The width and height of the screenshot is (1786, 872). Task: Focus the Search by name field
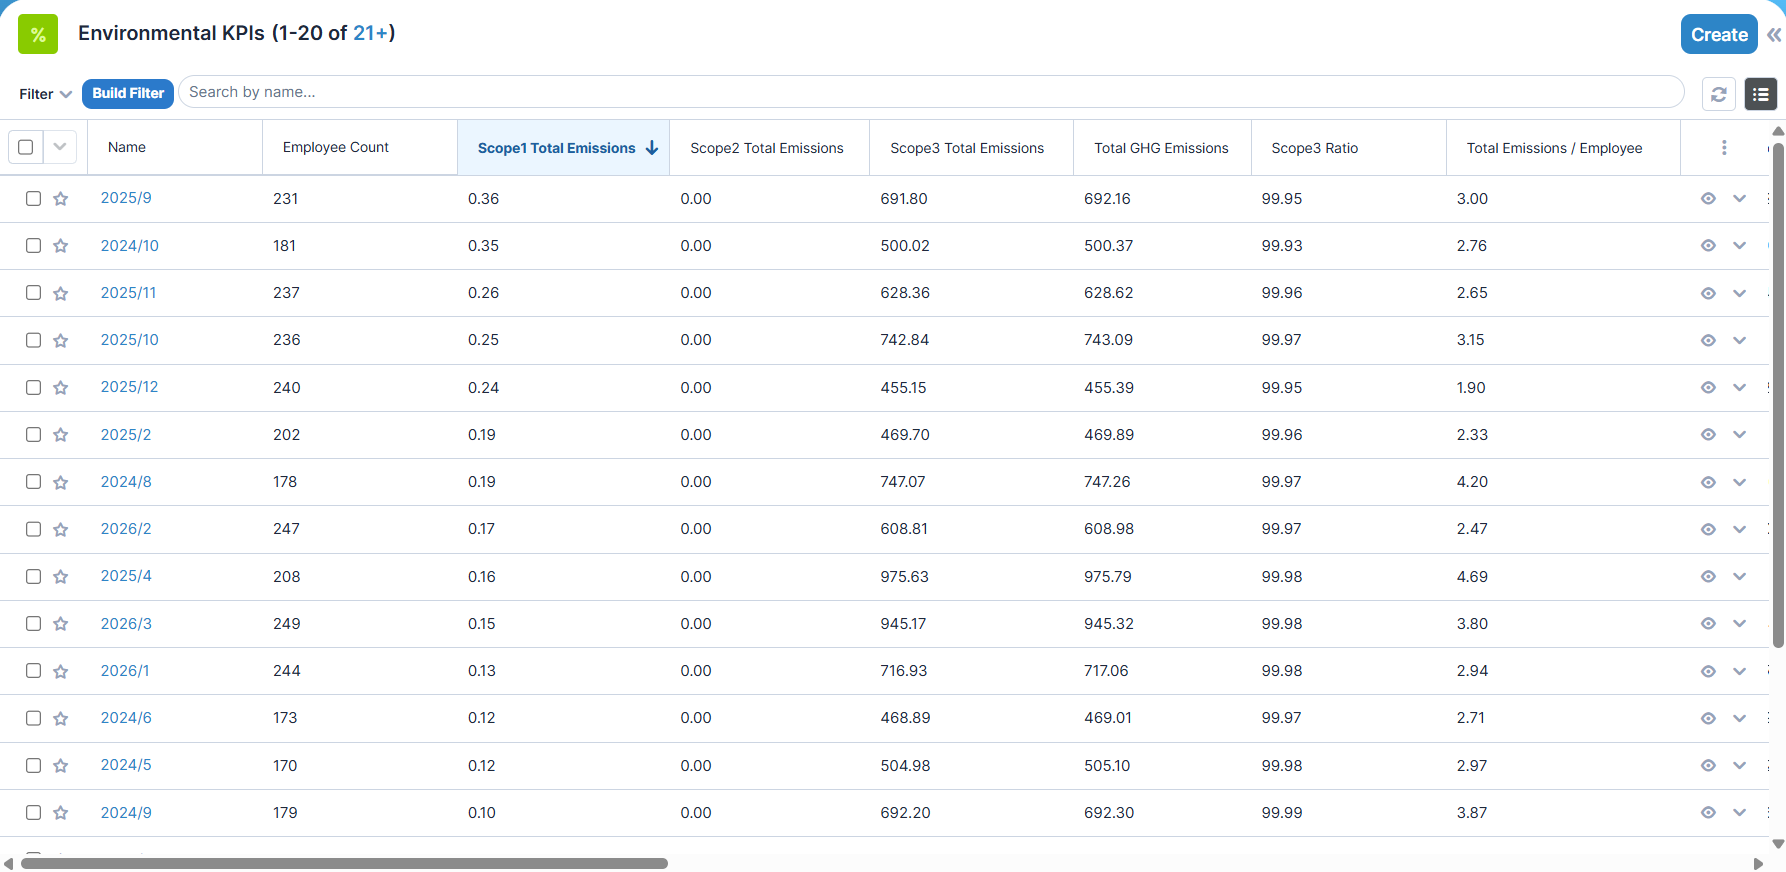point(931,92)
